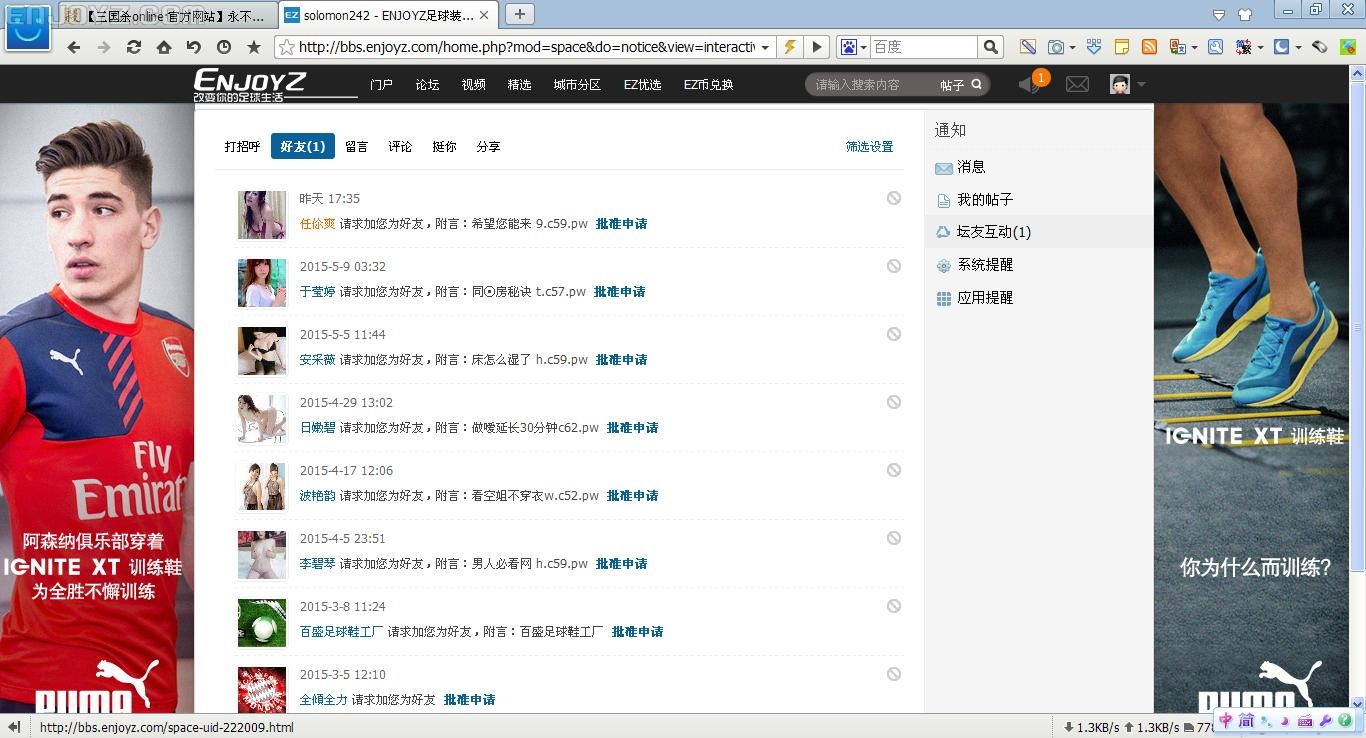Open the browser home page icon

pyautogui.click(x=163, y=47)
